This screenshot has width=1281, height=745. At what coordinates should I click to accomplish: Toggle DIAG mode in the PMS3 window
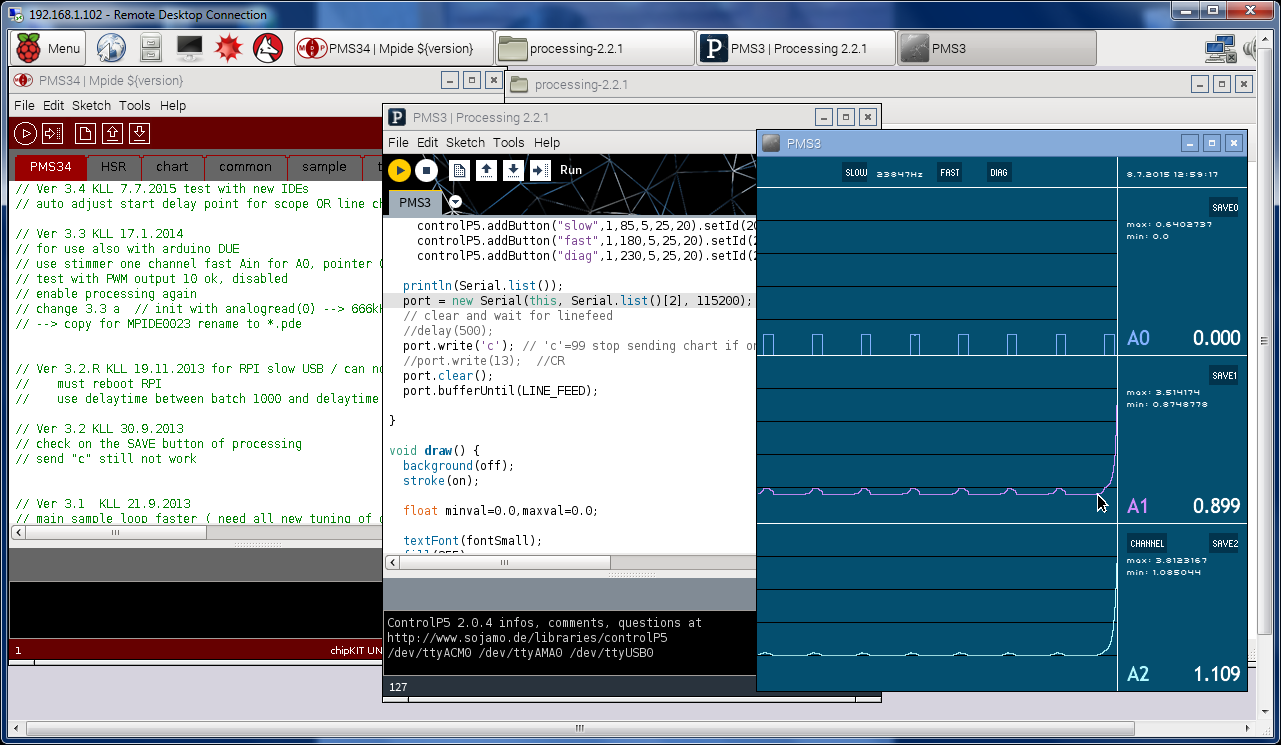click(999, 172)
